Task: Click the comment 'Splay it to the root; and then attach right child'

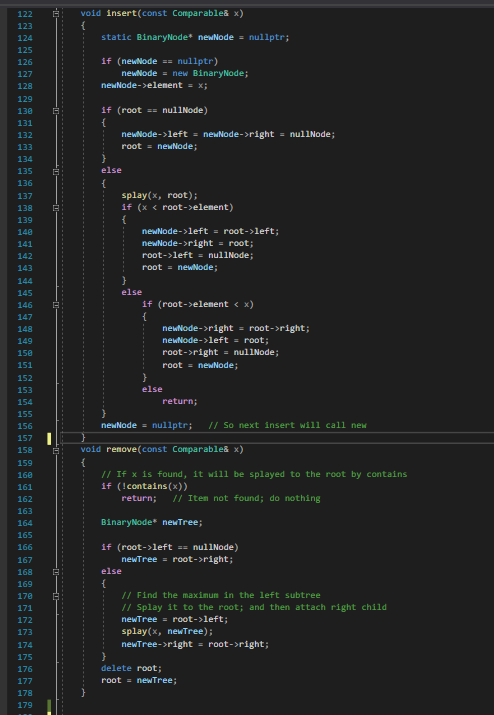Action: tap(254, 607)
